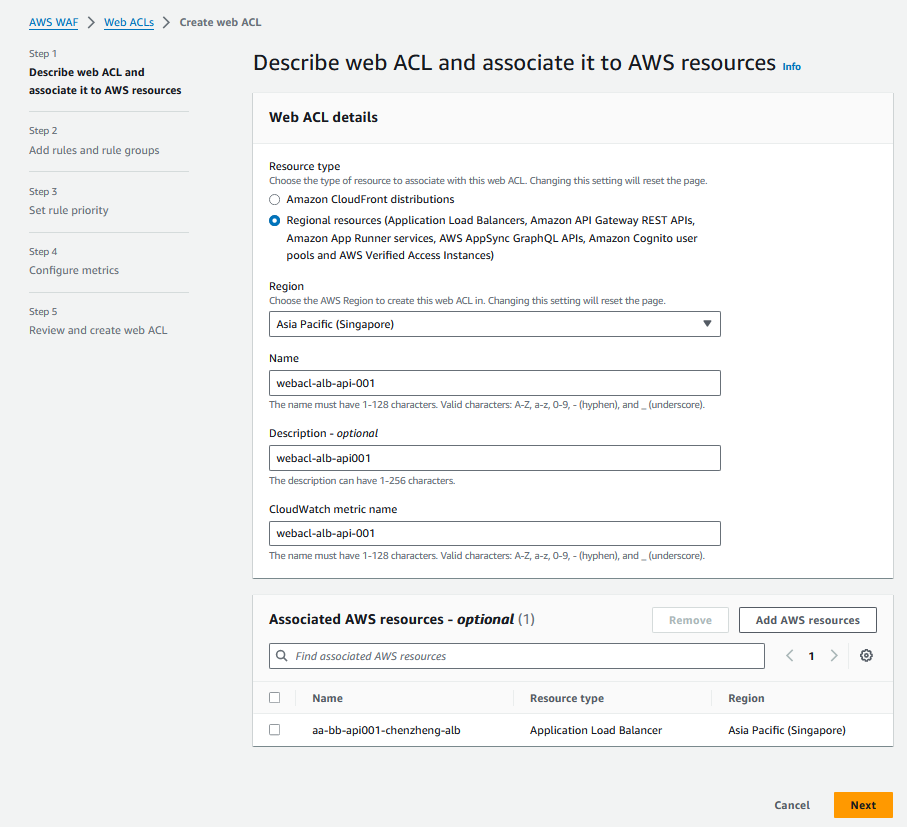The width and height of the screenshot is (907, 827).
Task: Click the Region dropdown arrow
Action: click(707, 324)
